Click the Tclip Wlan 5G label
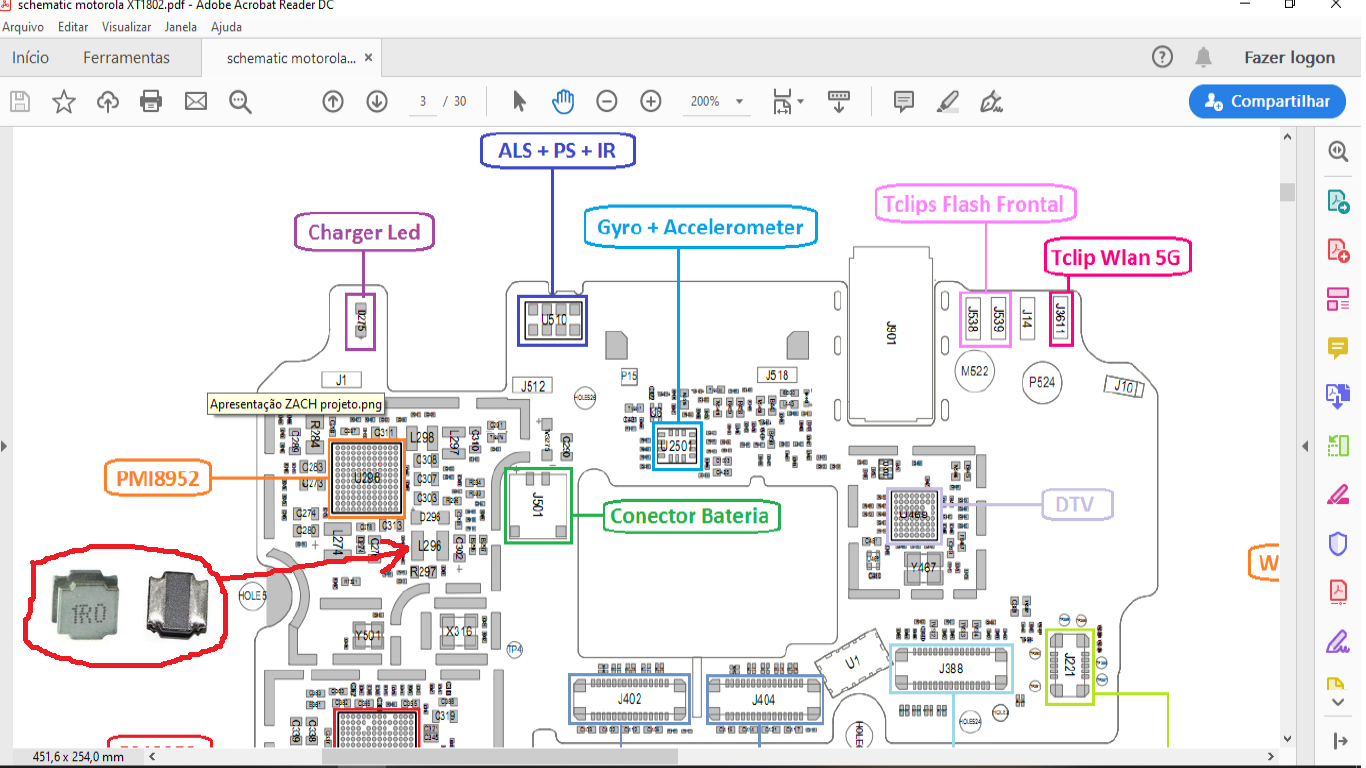 pyautogui.click(x=1116, y=257)
